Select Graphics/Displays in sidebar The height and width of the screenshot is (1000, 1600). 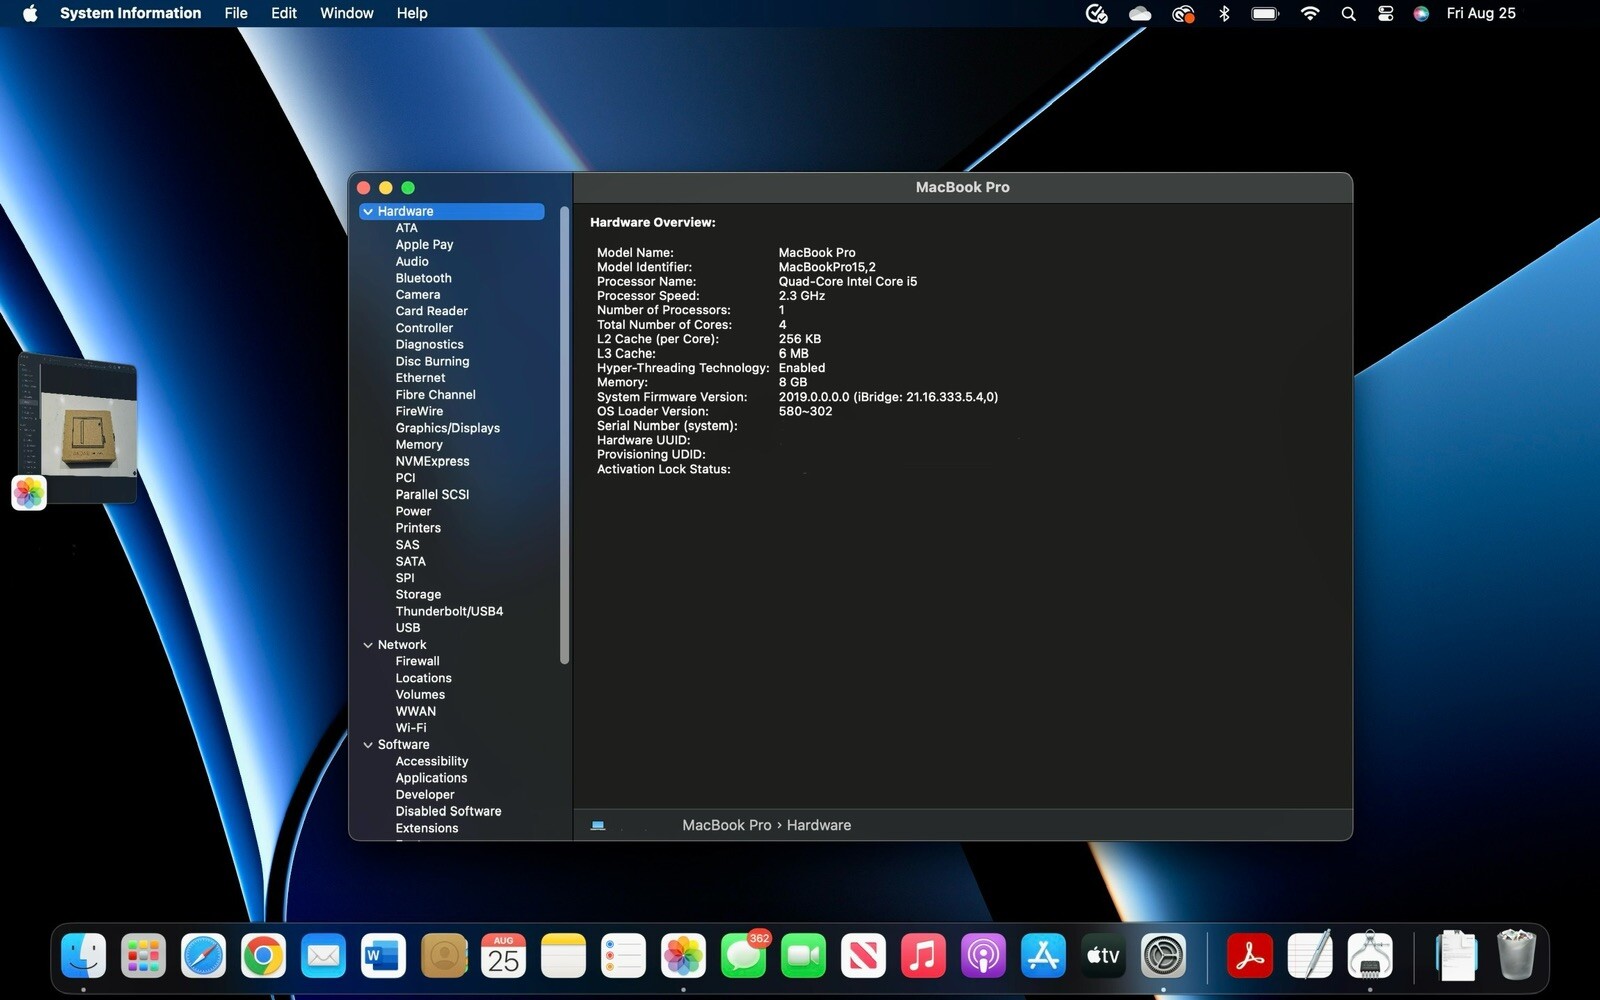click(x=448, y=428)
